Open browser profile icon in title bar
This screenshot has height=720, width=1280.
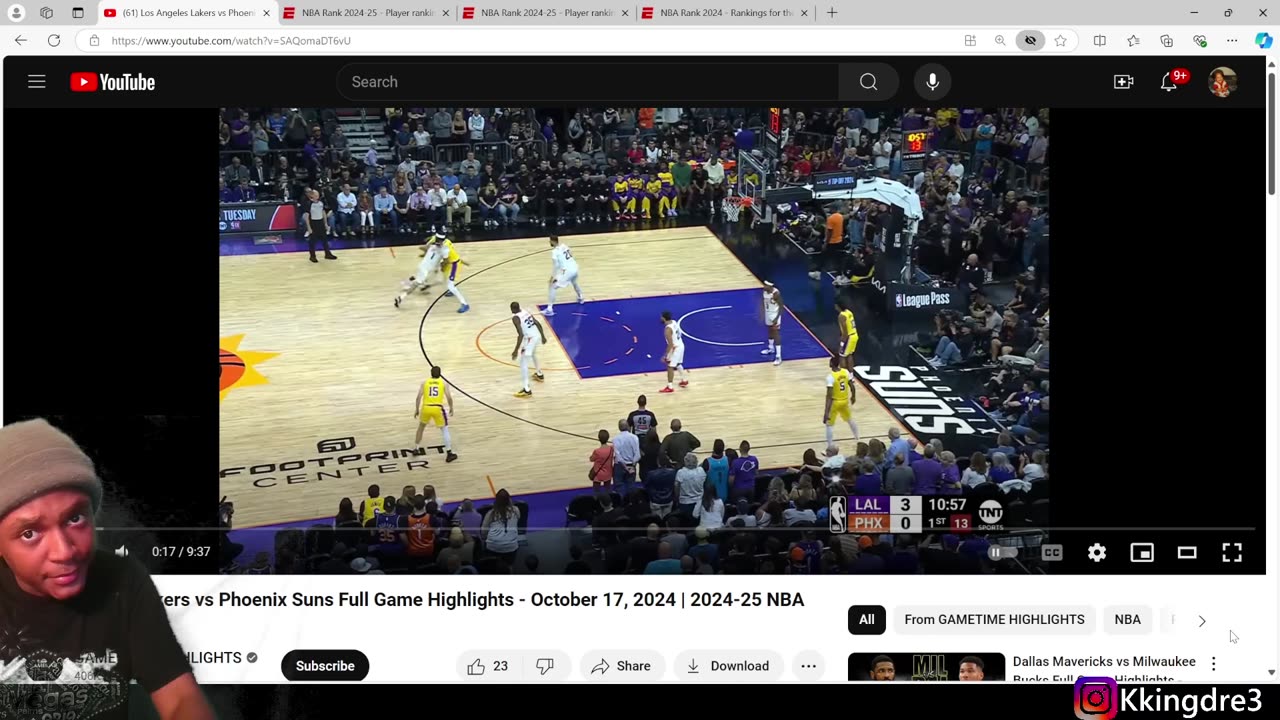[16, 13]
